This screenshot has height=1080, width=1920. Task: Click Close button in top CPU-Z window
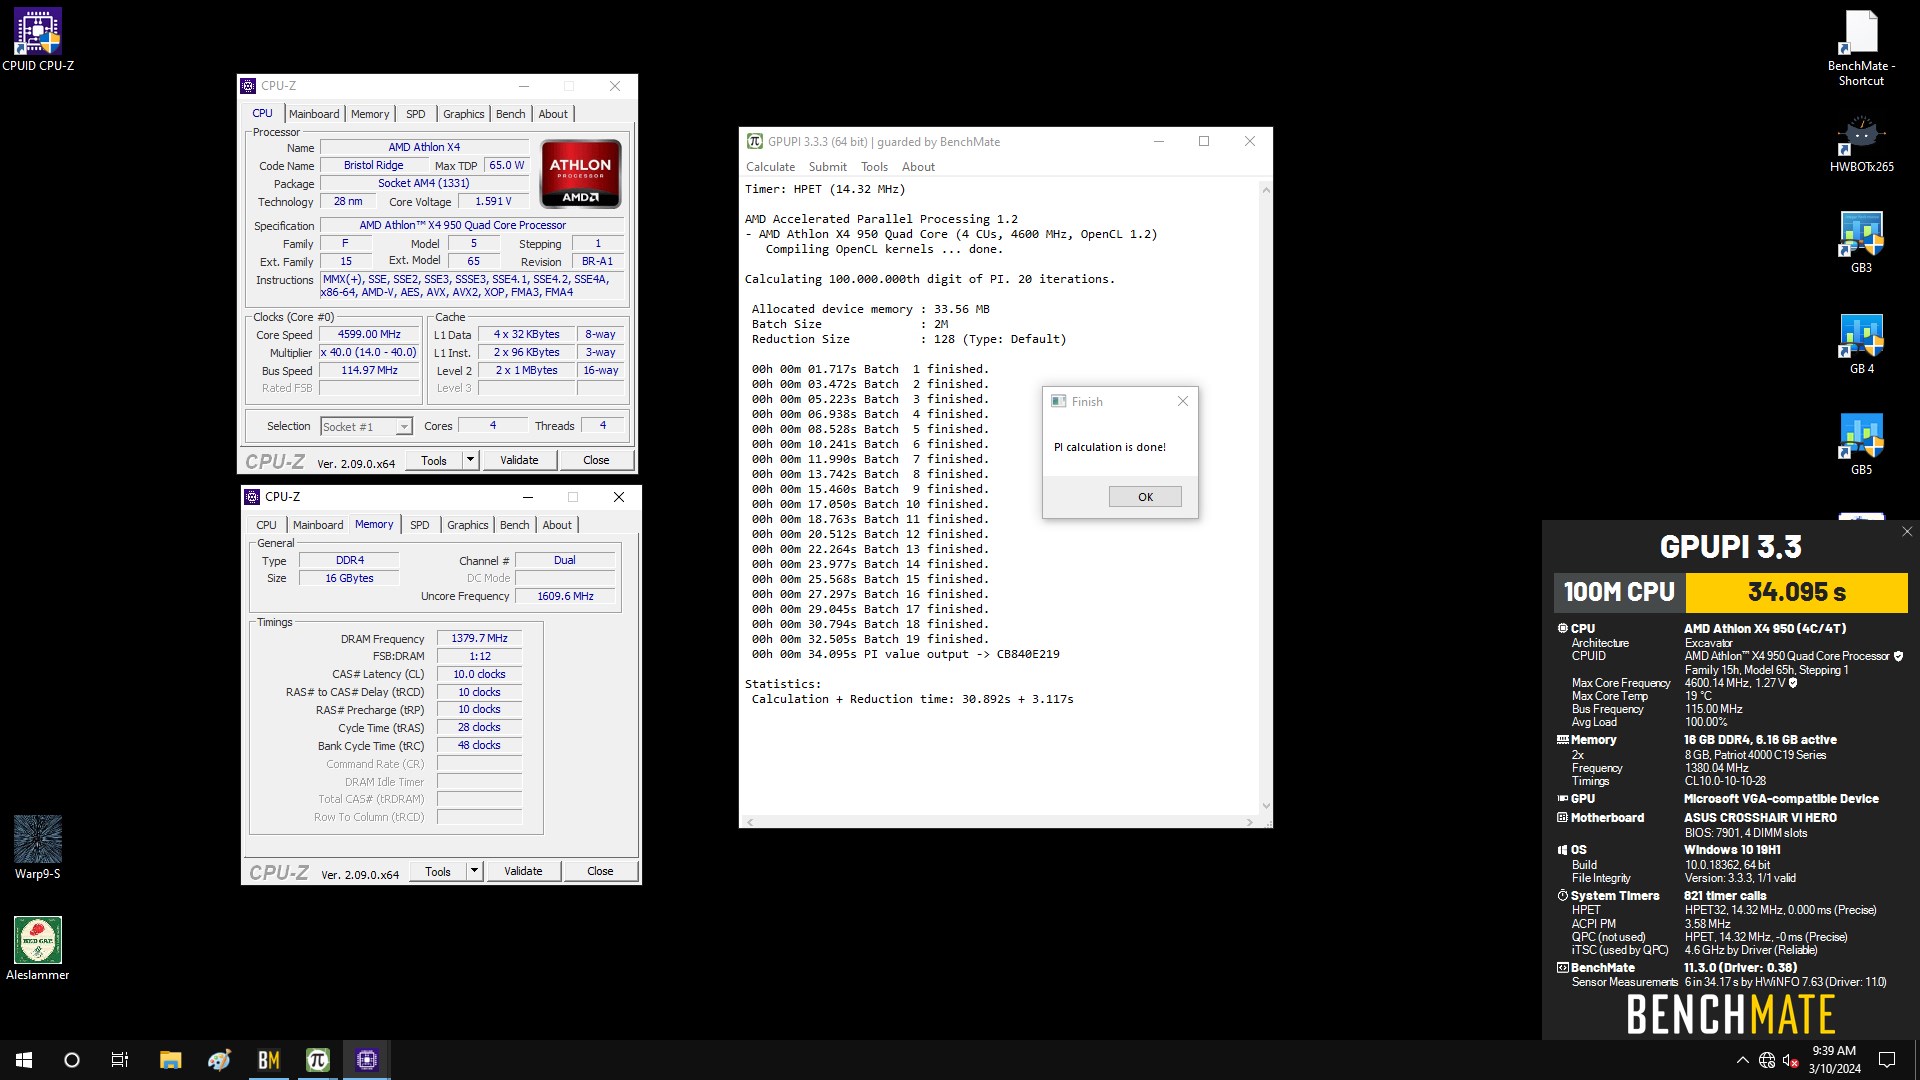tap(596, 460)
